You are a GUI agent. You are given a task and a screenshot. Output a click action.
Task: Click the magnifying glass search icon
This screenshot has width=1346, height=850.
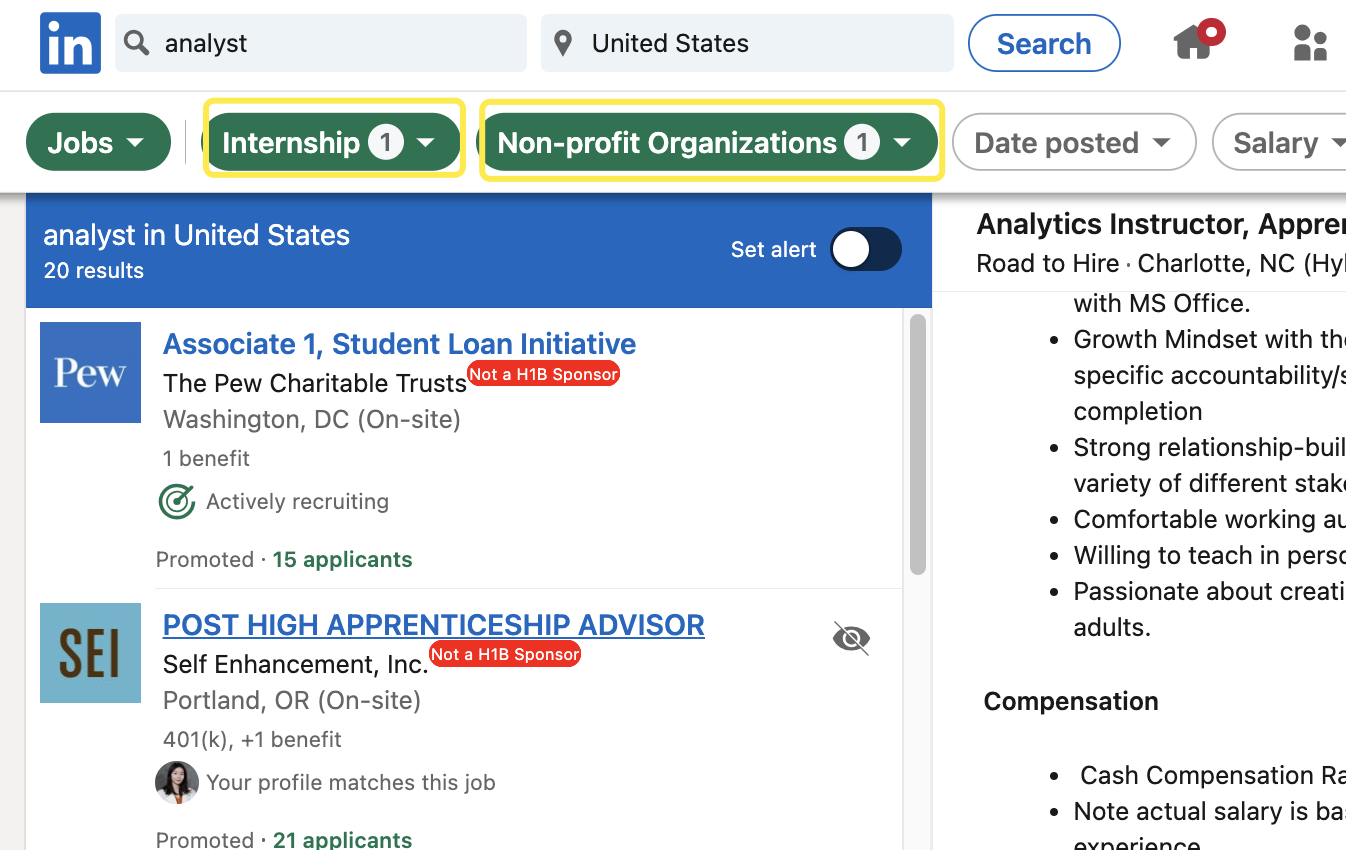[137, 43]
